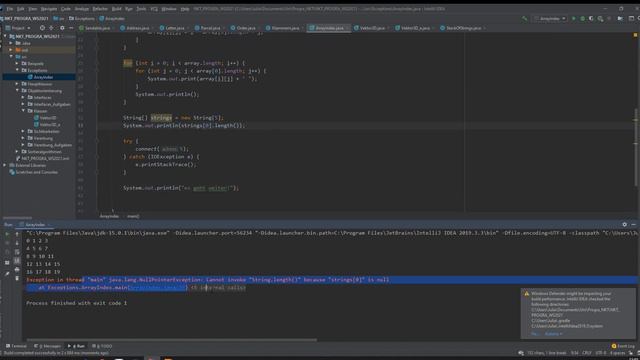Click expand/collapse all icon in Project panel
Image resolution: width=640 pixels, height=360 pixels.
(x=51, y=28)
